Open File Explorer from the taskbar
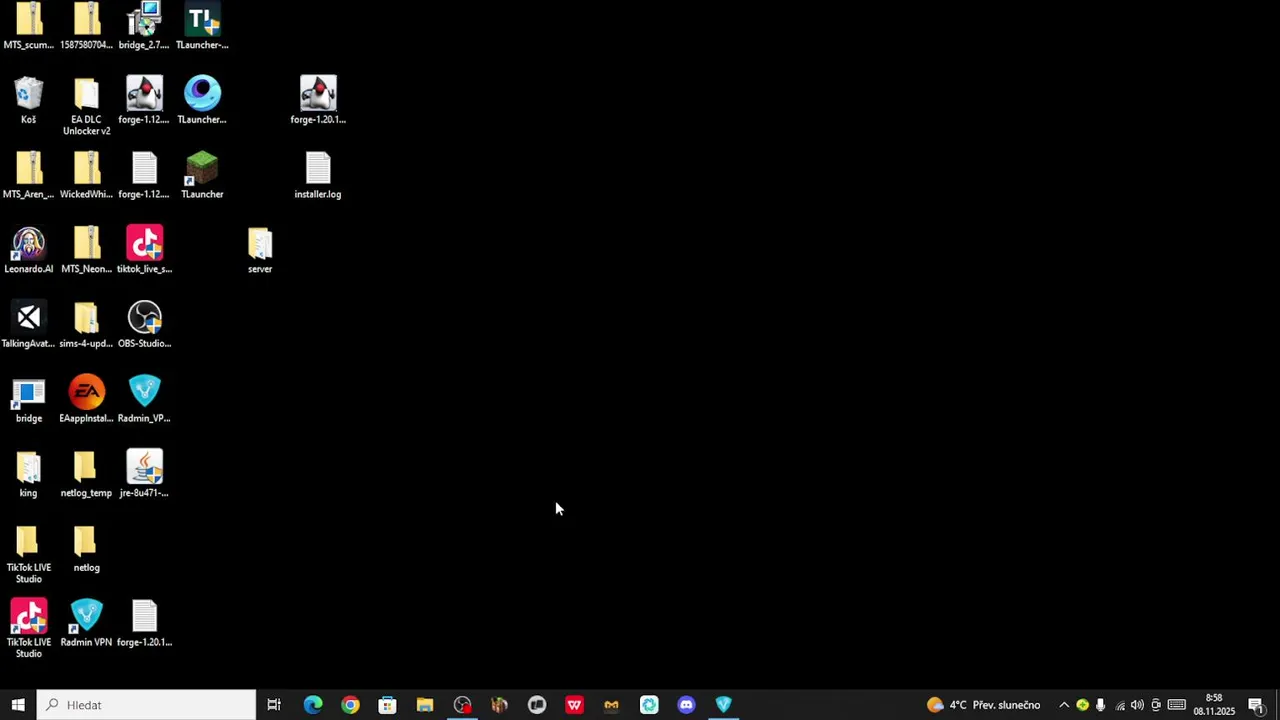Screen dimensions: 1280x720 425,705
